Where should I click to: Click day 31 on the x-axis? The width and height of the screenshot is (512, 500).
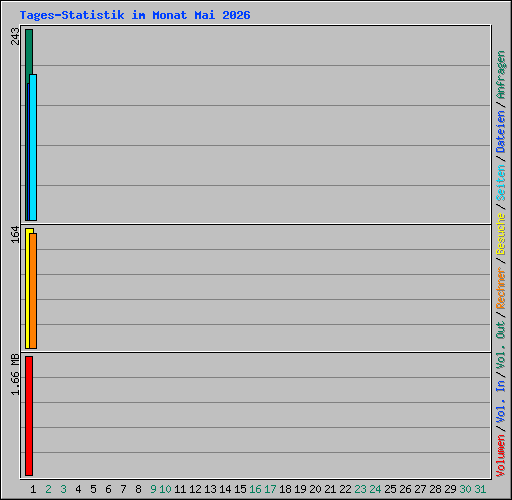[480, 489]
